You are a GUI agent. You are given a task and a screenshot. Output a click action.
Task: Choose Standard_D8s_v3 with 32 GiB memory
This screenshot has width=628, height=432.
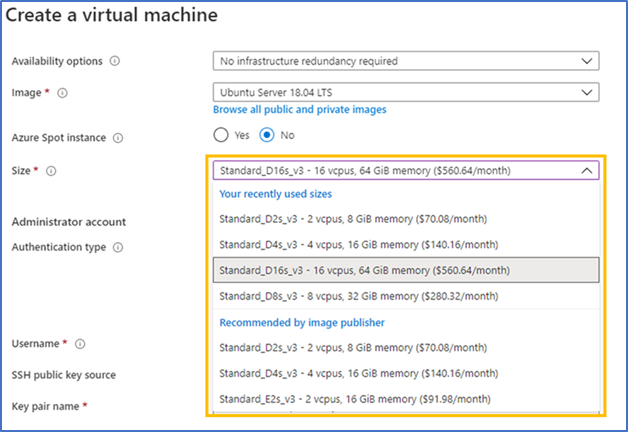[406, 296]
